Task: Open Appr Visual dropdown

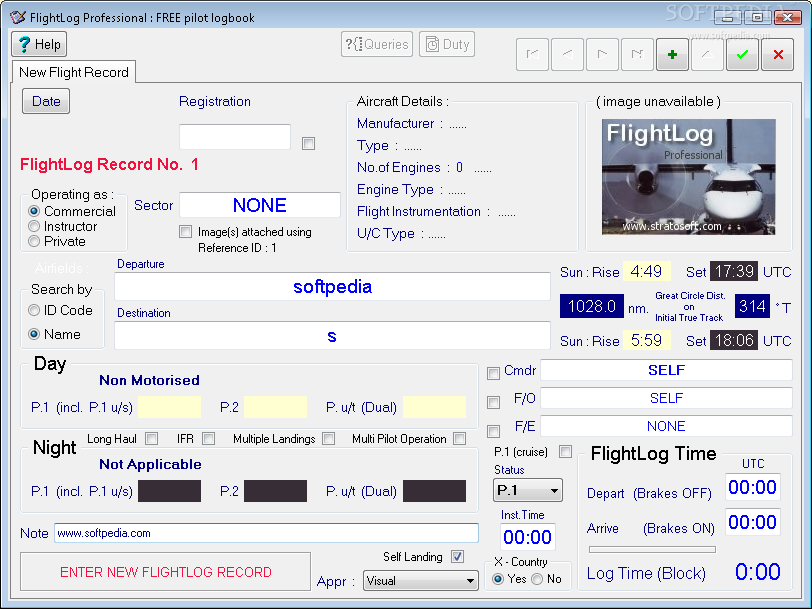Action: point(420,581)
